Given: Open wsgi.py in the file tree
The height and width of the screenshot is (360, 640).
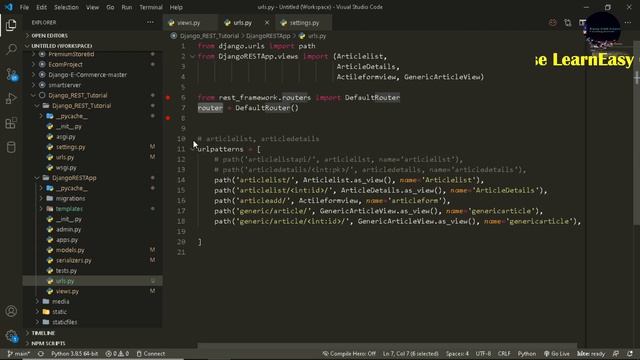Looking at the screenshot, I should tap(66, 167).
